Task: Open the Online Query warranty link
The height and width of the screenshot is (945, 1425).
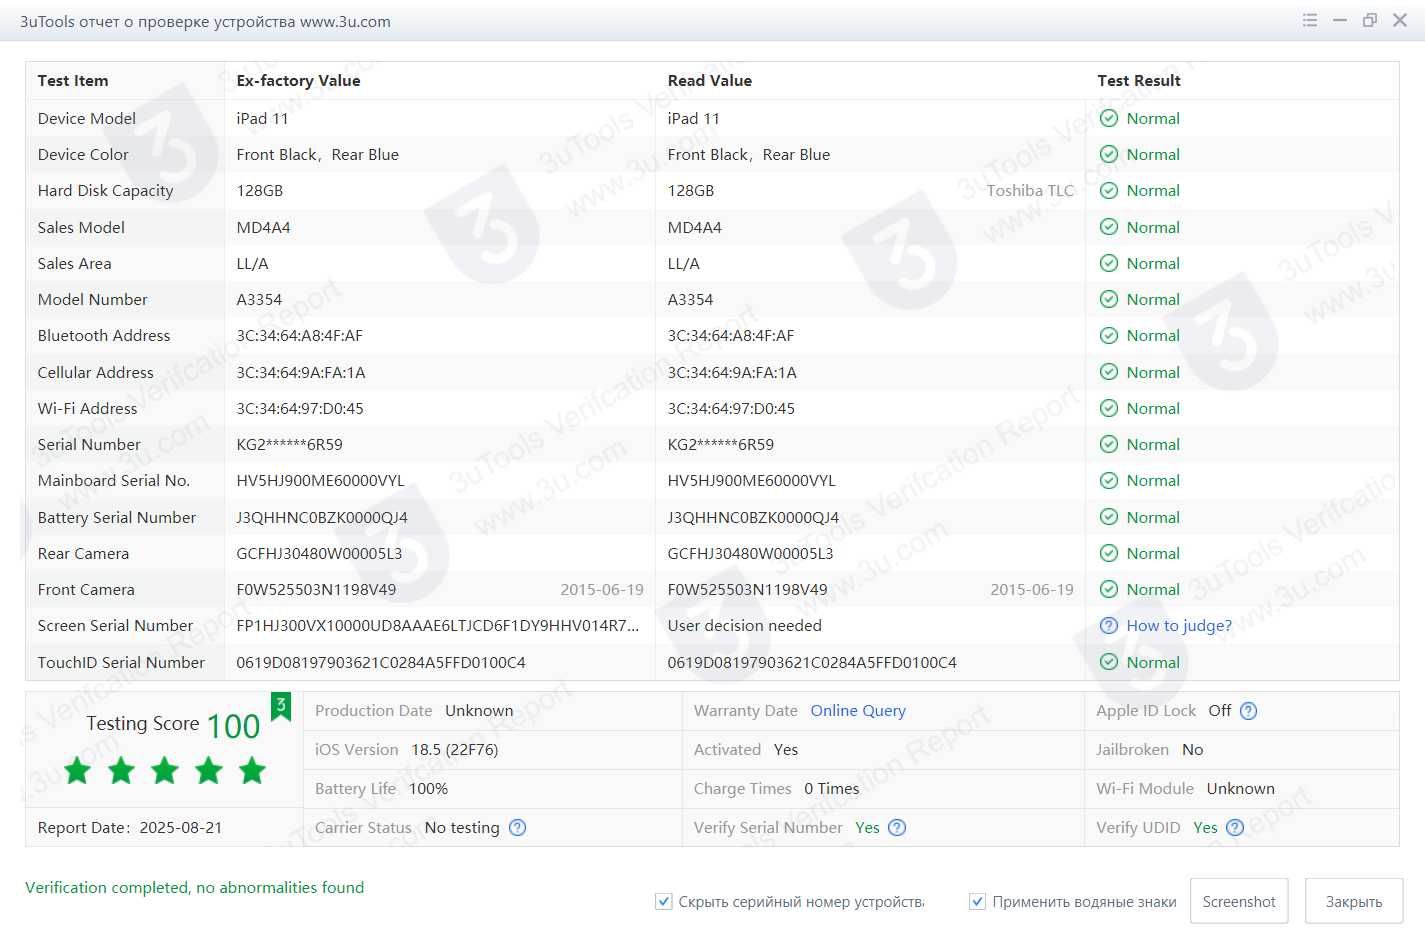Action: [858, 711]
